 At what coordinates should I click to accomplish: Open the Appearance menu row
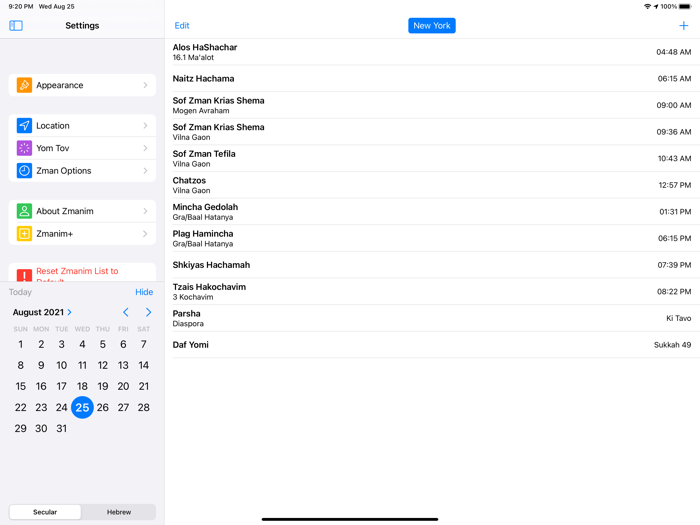(82, 85)
